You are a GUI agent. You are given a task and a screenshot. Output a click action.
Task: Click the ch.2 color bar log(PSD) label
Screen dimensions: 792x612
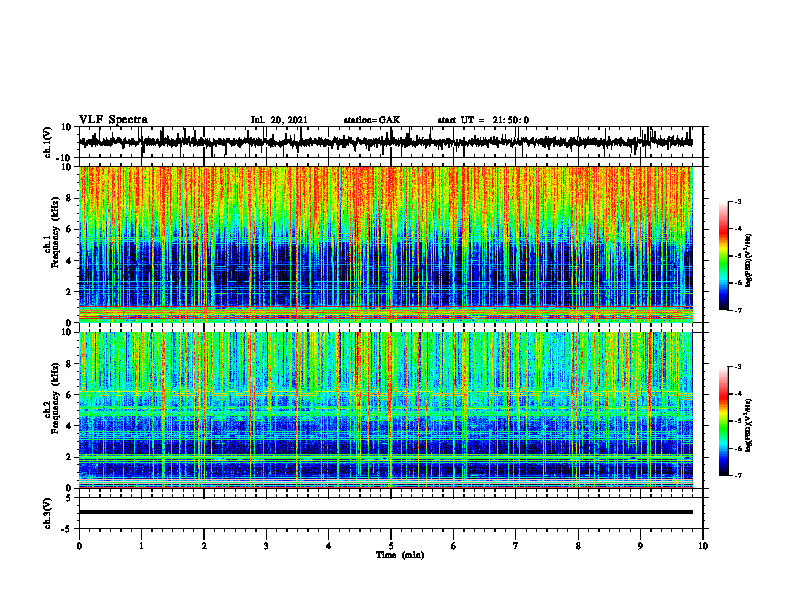(x=749, y=424)
